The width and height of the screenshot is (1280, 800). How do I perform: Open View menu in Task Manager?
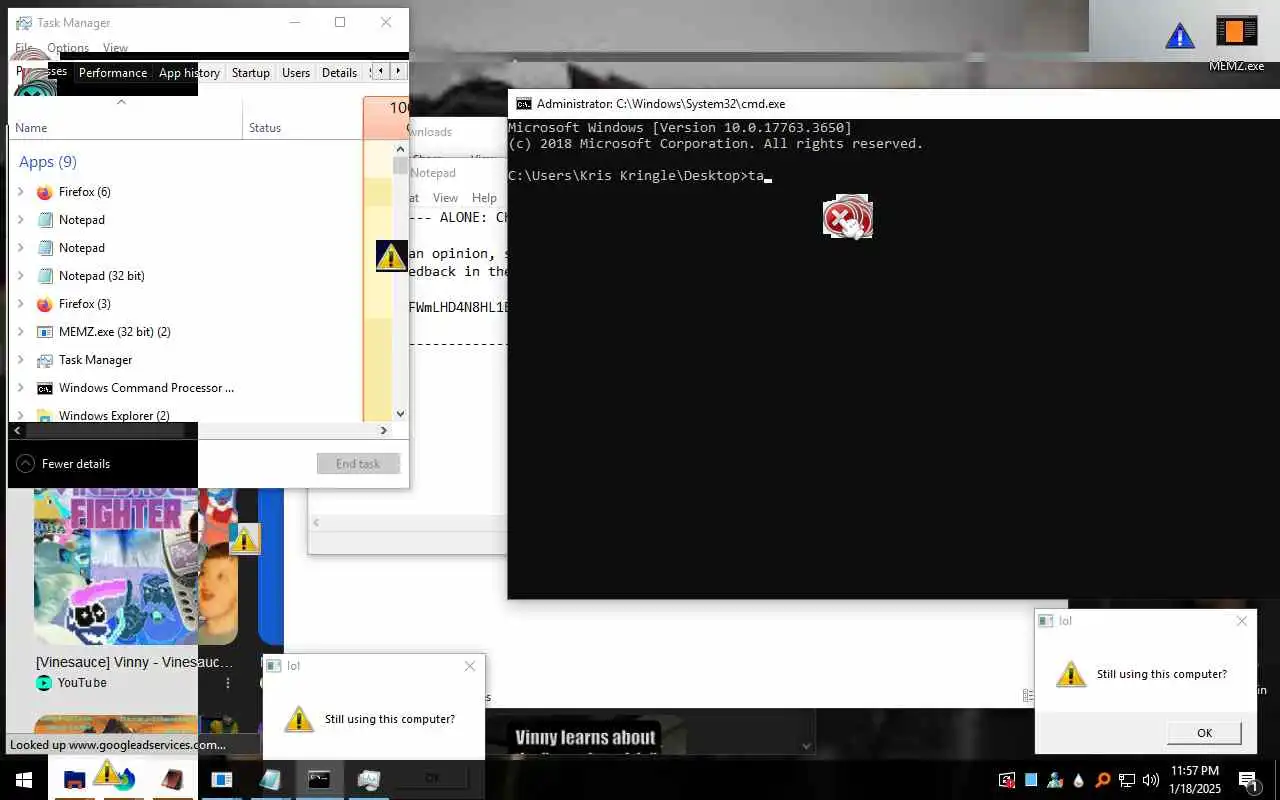[115, 47]
